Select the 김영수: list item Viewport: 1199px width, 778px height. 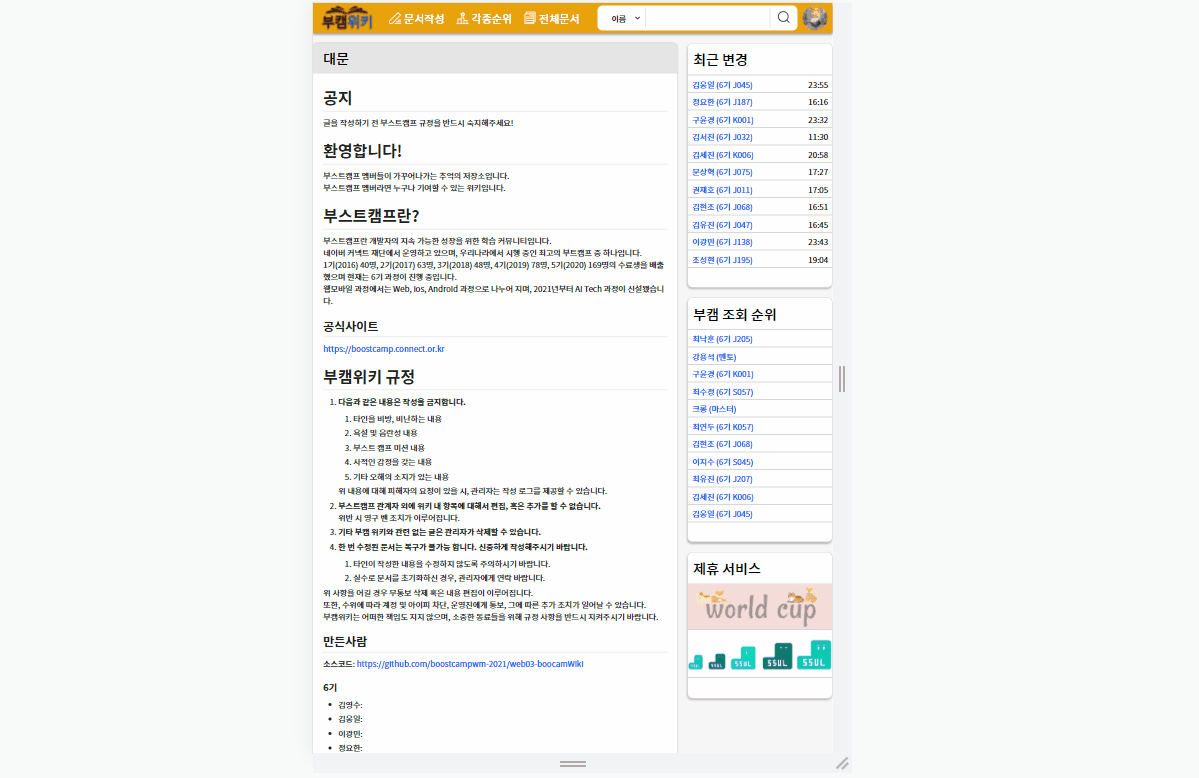click(x=350, y=705)
